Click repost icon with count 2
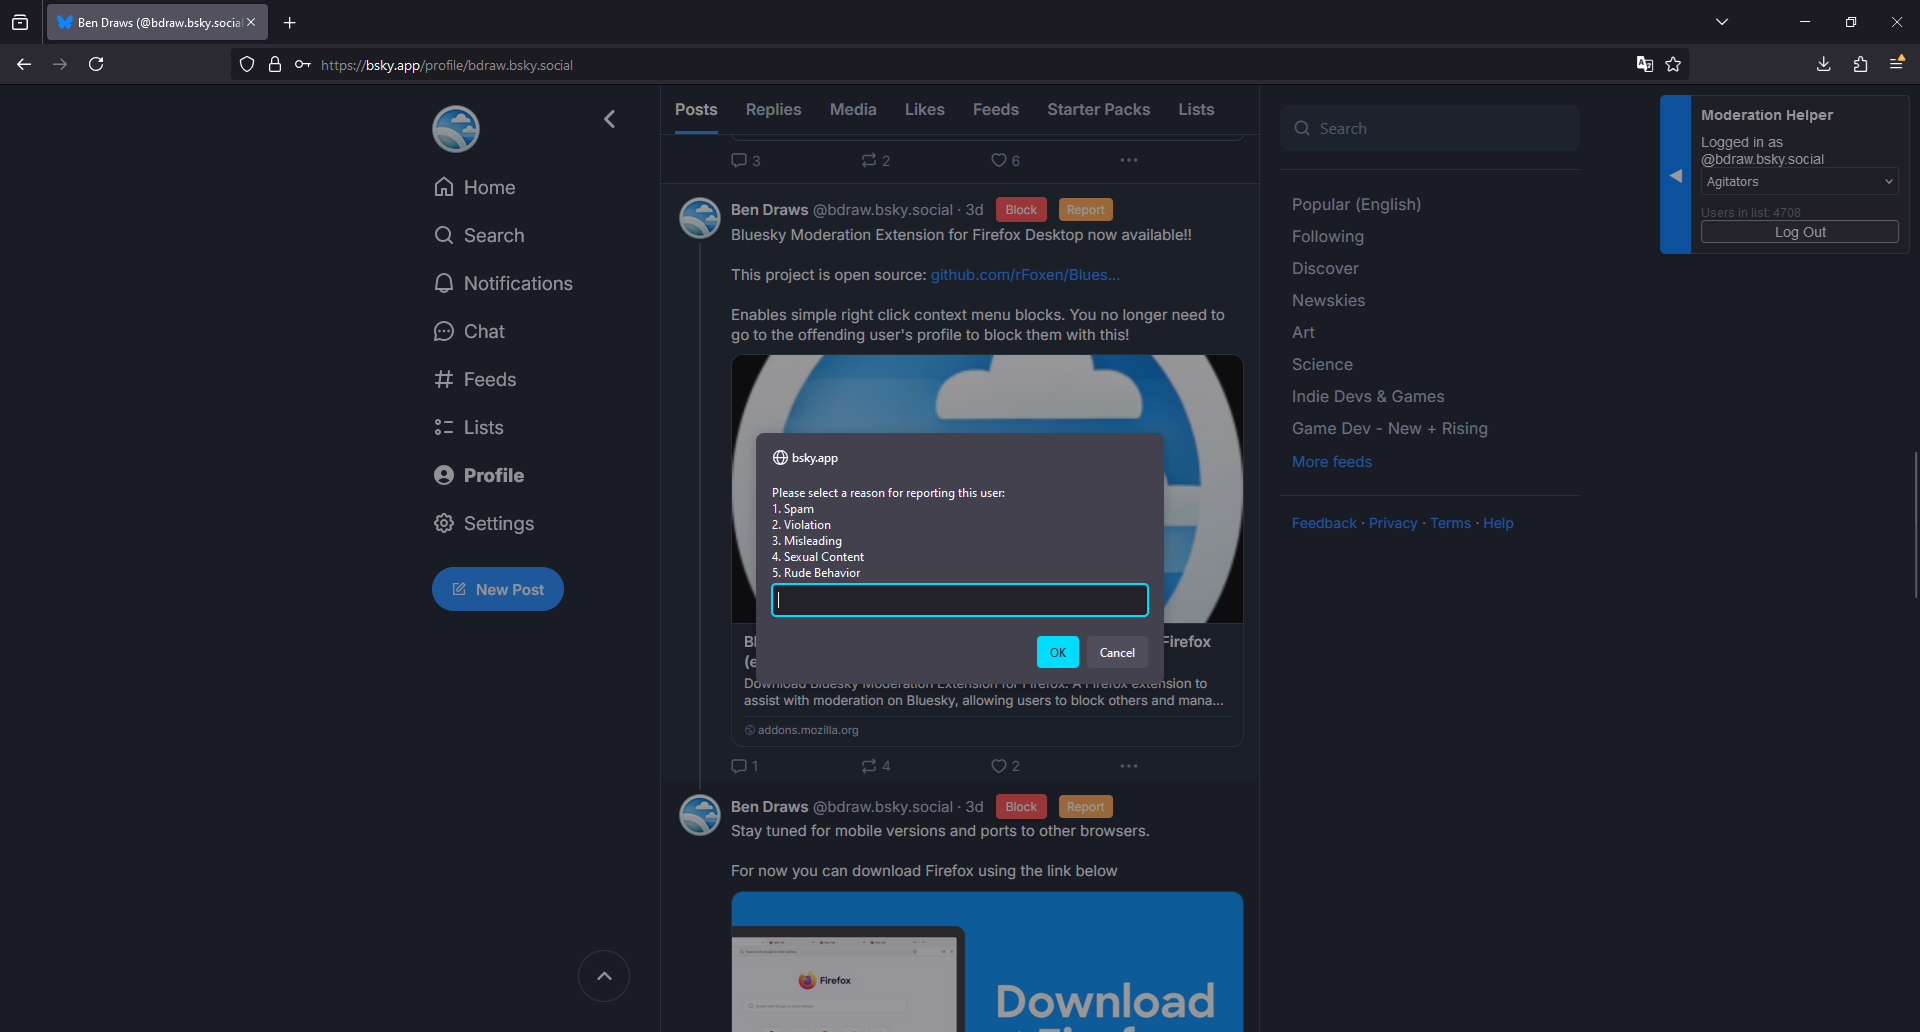The width and height of the screenshot is (1920, 1032). click(875, 160)
